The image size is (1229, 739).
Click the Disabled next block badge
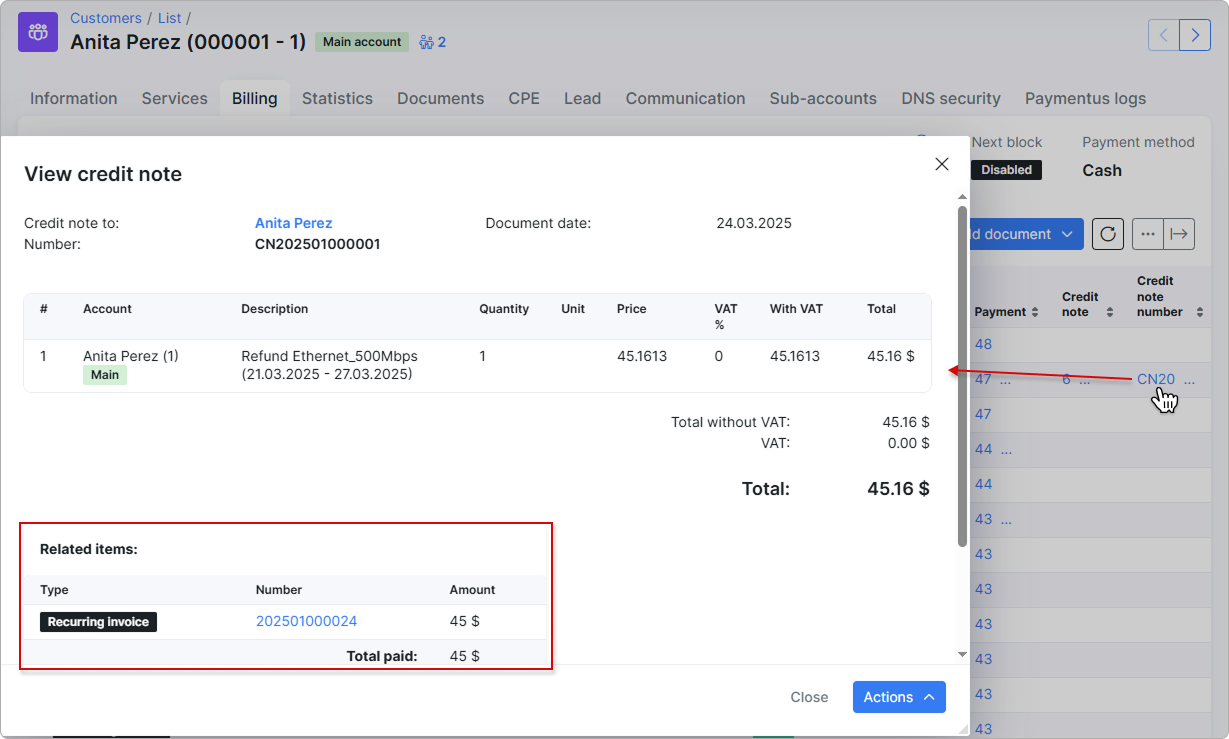tap(1006, 170)
